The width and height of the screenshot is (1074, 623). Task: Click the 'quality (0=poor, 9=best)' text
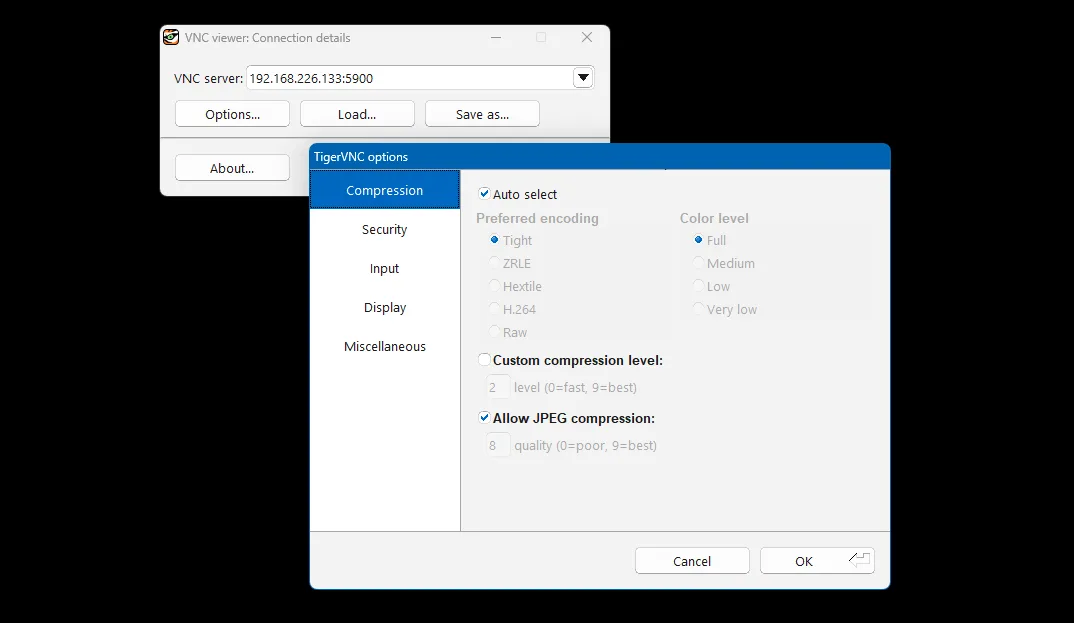[x=586, y=446]
